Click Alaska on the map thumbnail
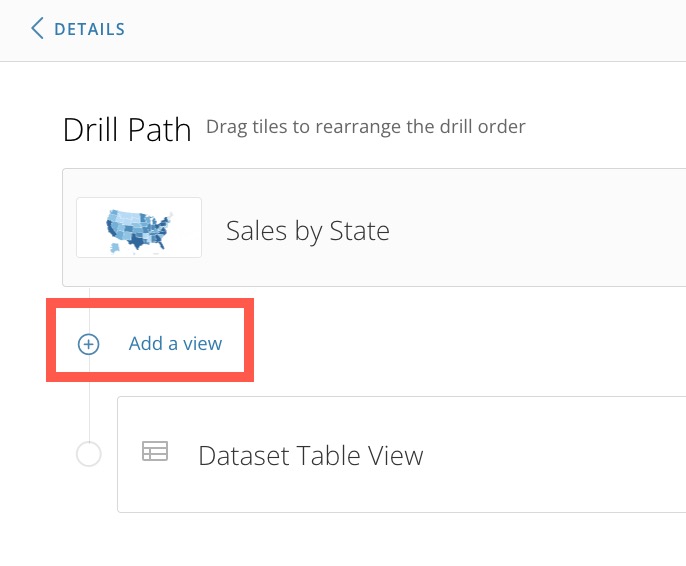The image size is (686, 566). pyautogui.click(x=115, y=248)
